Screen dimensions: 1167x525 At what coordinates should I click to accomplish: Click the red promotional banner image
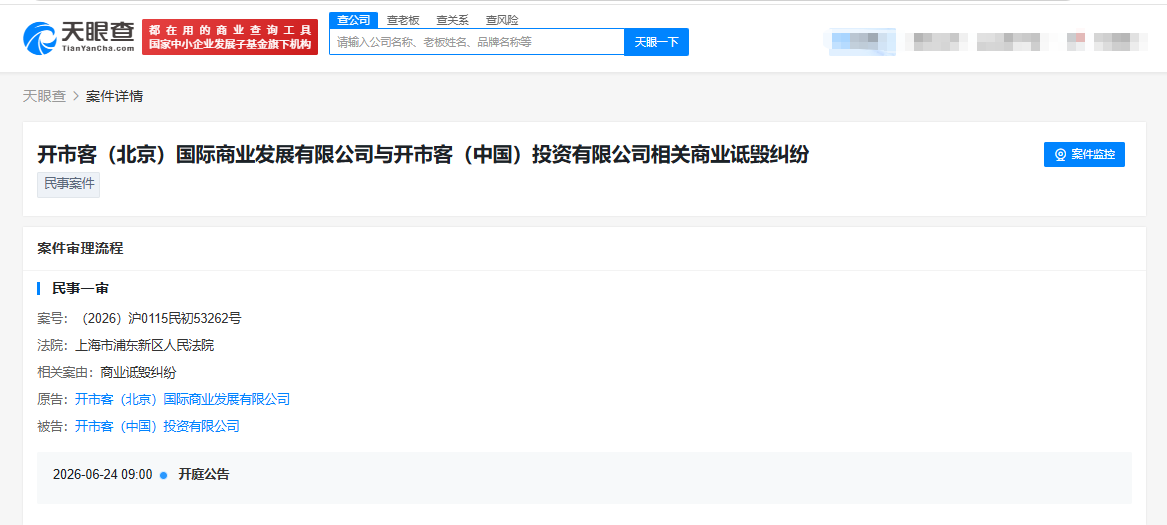point(230,37)
